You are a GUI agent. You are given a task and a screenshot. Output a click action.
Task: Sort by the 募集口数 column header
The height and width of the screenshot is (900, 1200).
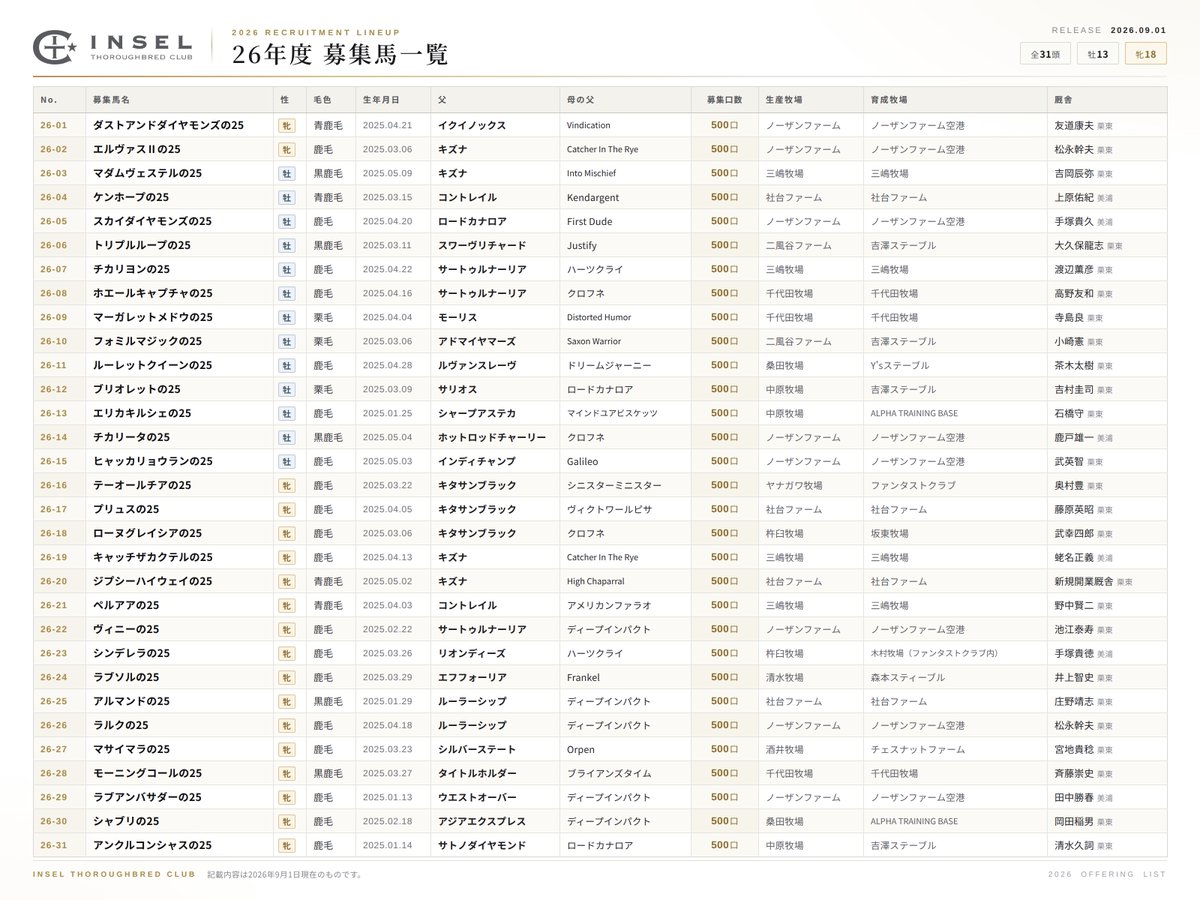725,100
